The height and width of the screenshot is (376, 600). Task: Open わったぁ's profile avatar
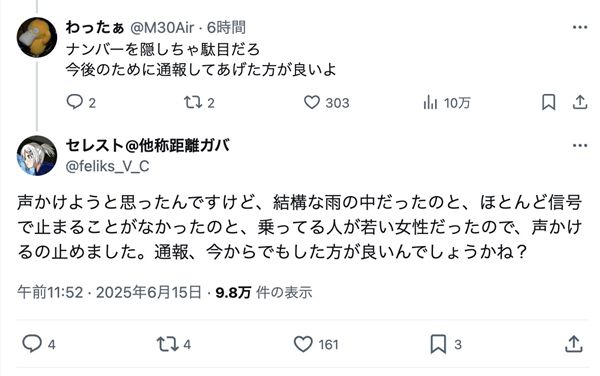[37, 37]
